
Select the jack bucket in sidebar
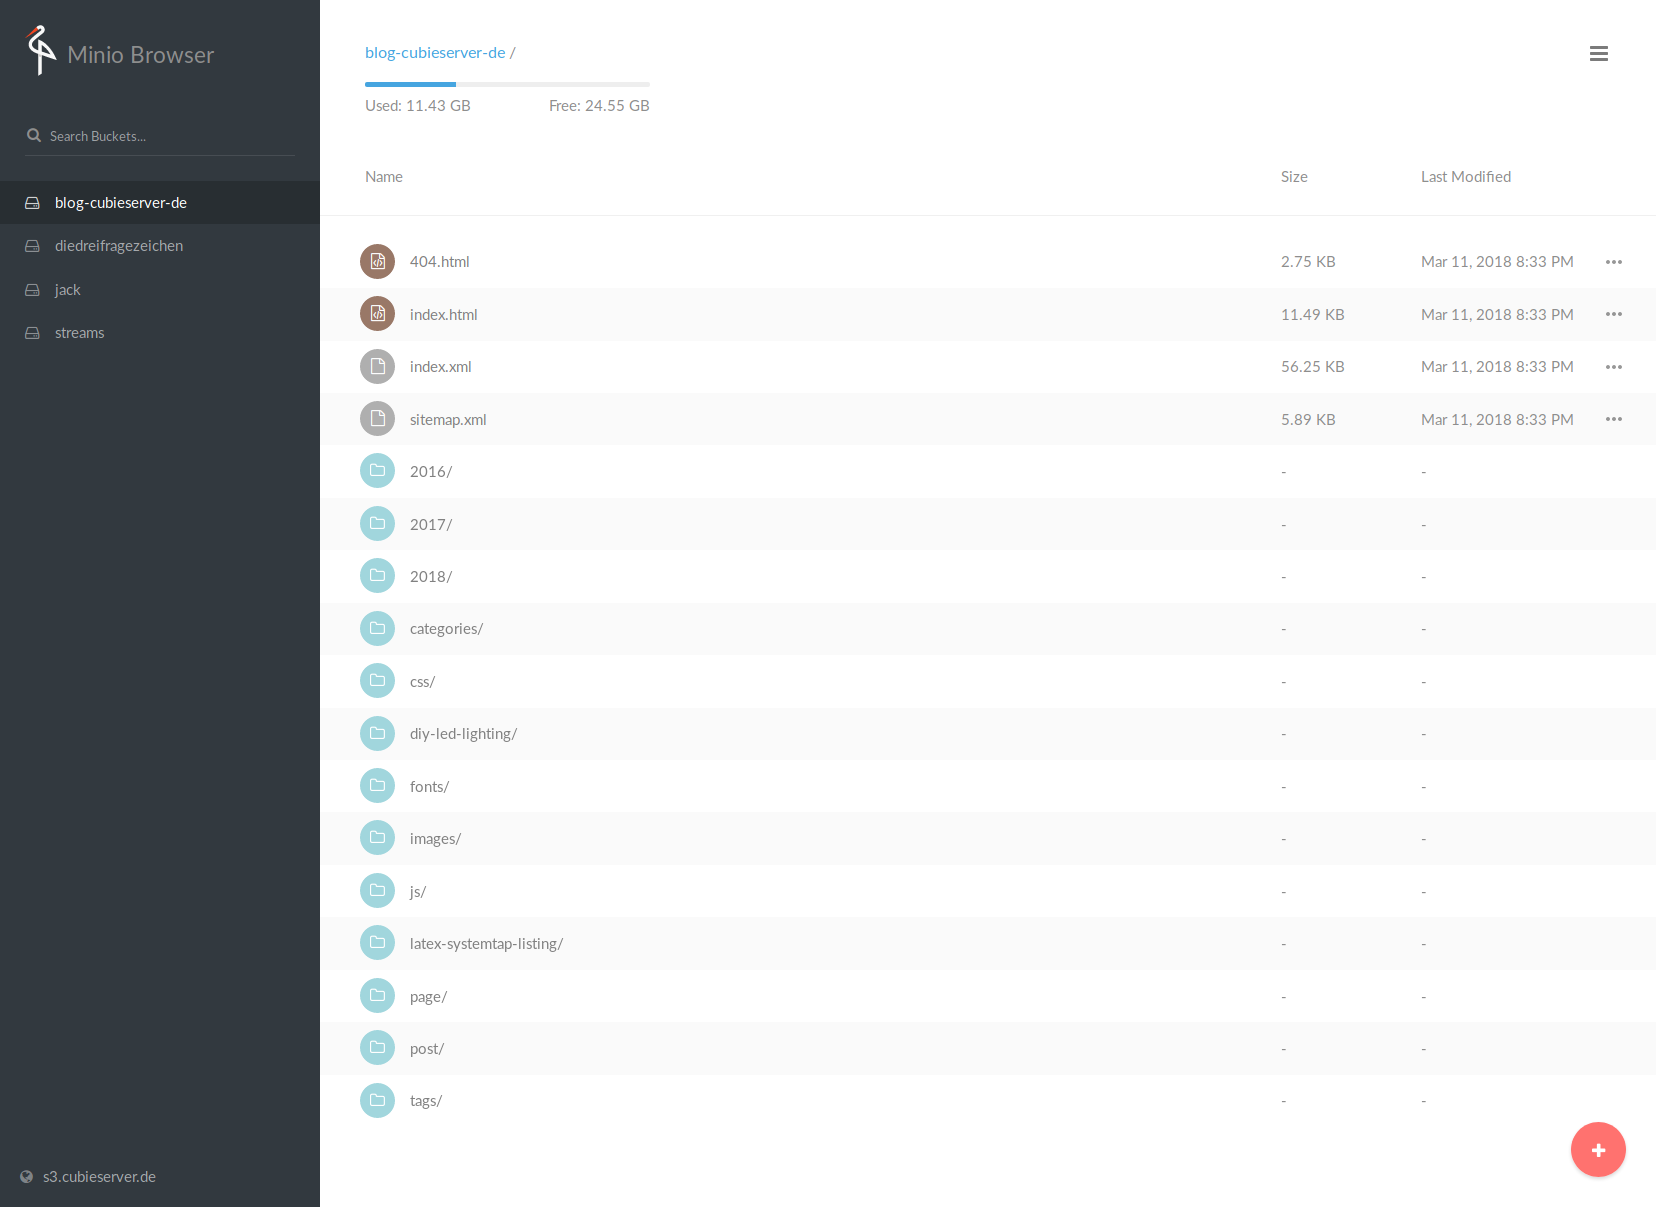67,290
